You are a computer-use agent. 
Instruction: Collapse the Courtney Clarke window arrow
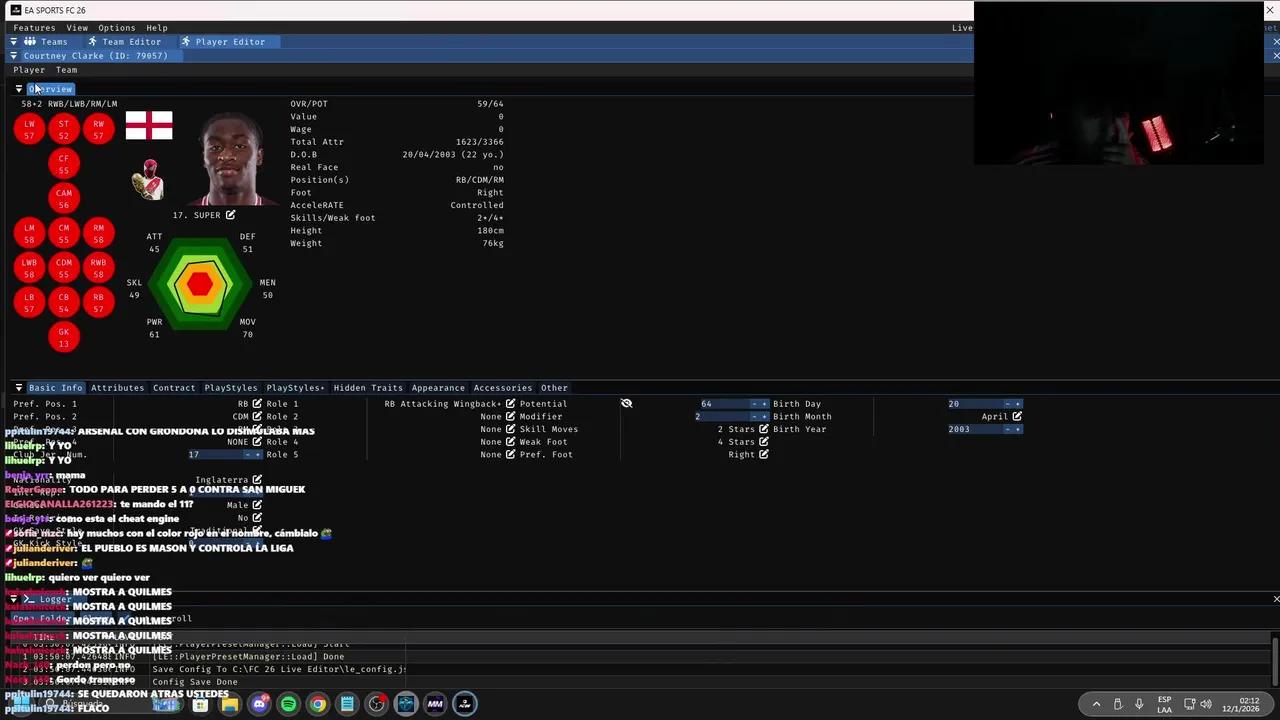click(14, 56)
